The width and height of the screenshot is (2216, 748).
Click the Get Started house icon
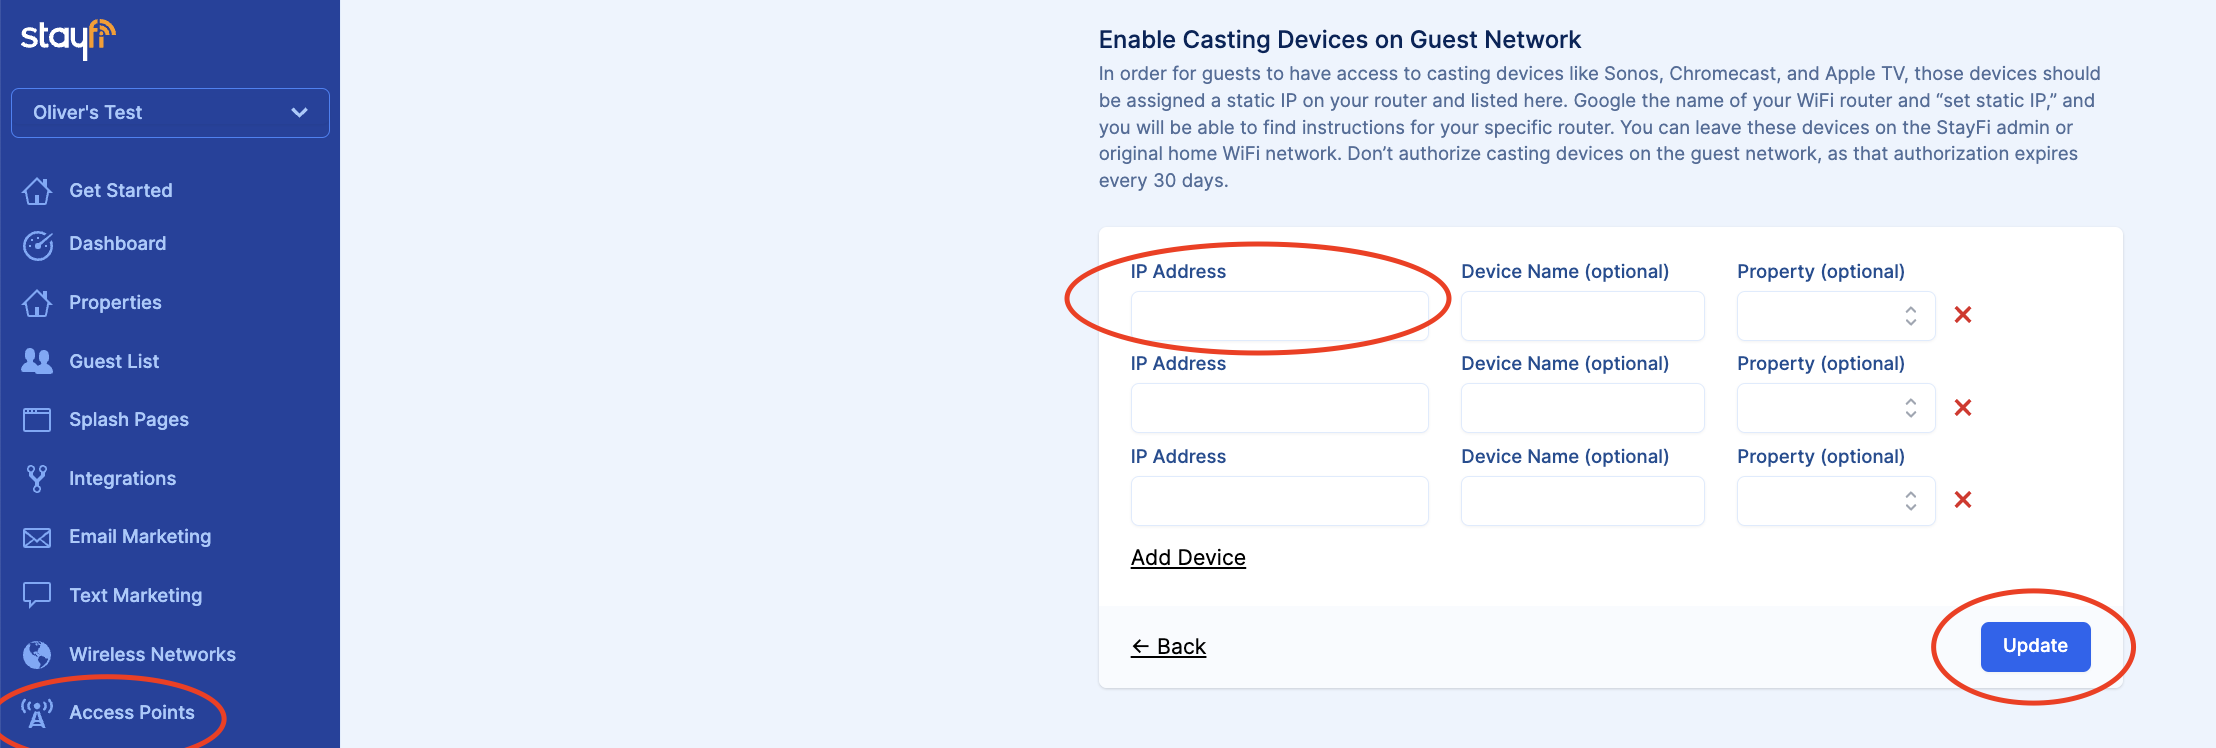click(x=37, y=191)
